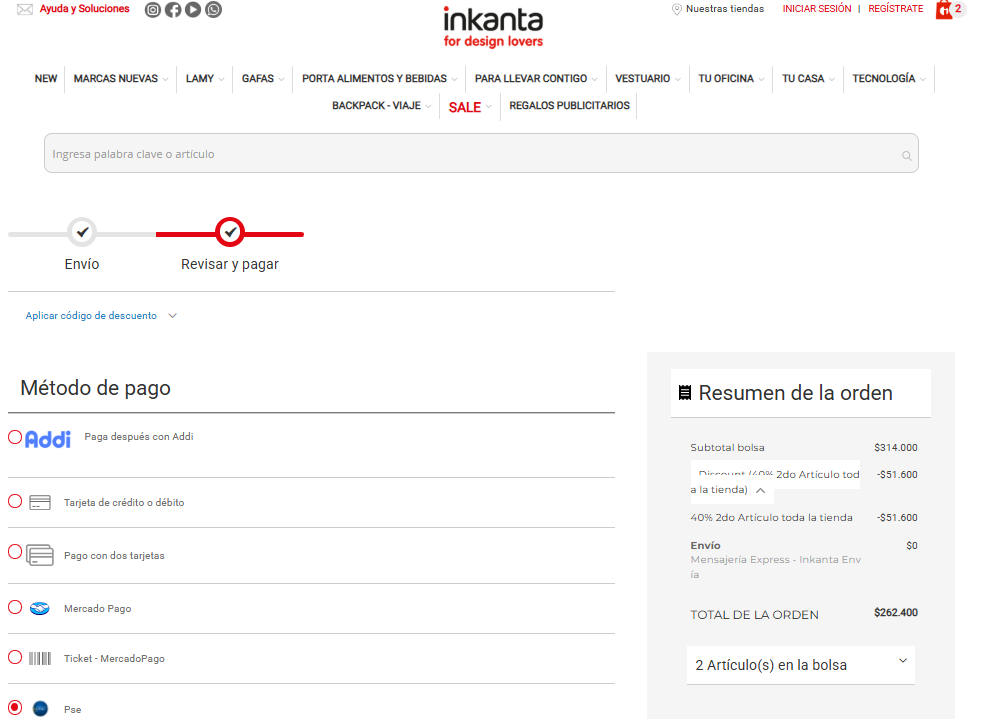Open the NEW menu item

tap(46, 78)
